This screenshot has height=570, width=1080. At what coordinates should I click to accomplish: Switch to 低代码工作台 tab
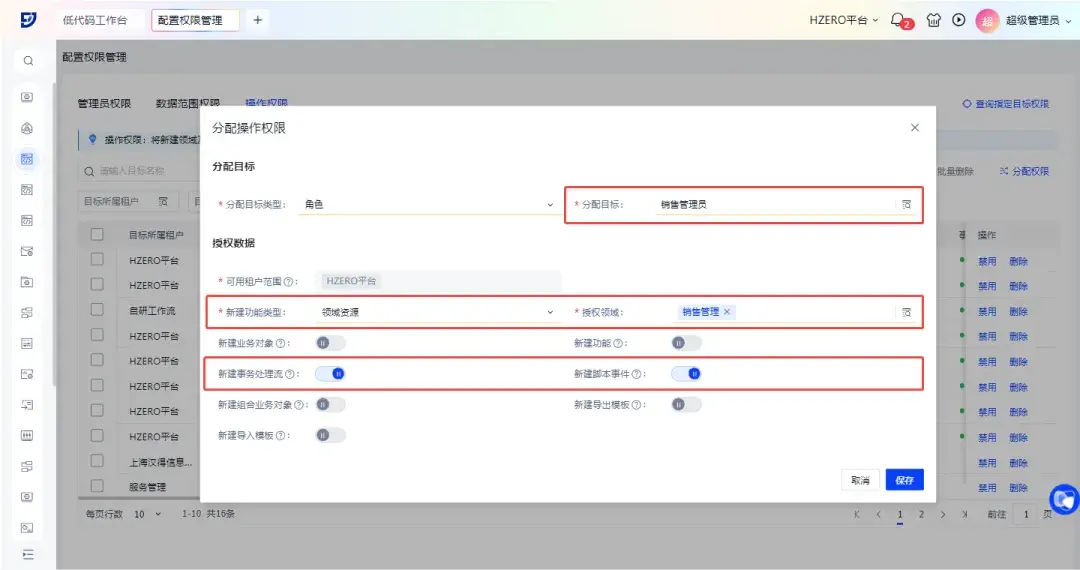tap(95, 21)
